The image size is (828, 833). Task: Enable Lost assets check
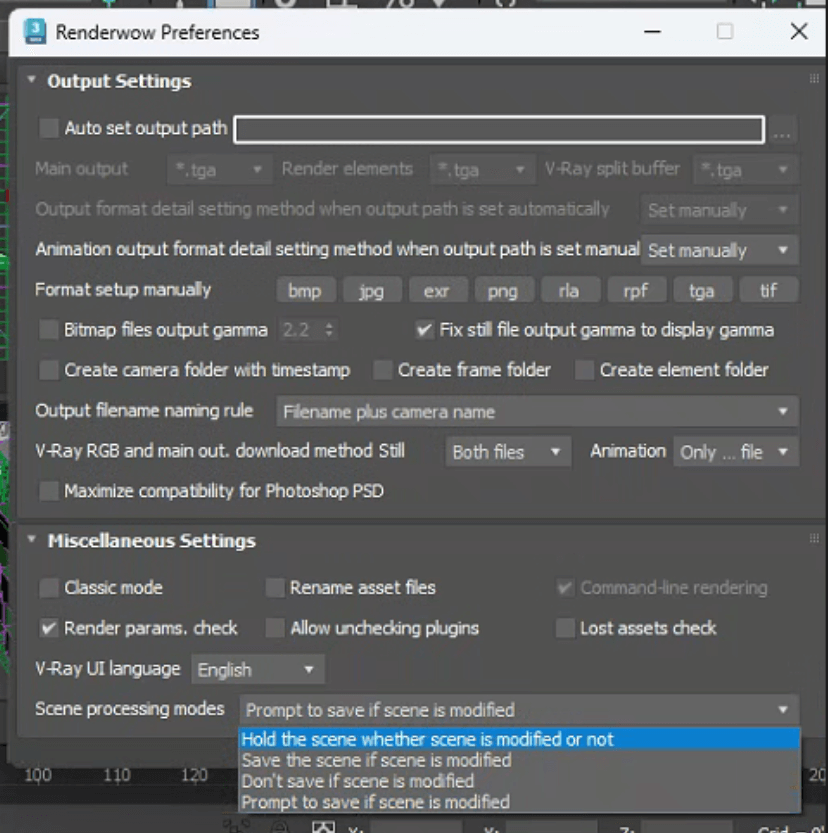click(x=565, y=629)
